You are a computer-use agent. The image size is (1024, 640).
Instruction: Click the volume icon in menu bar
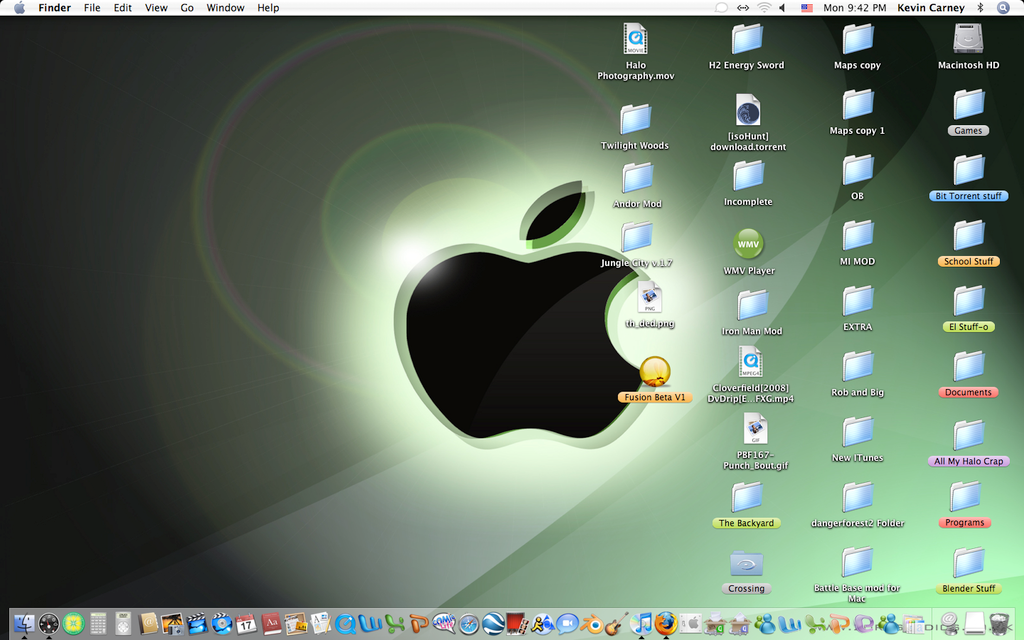click(x=783, y=8)
